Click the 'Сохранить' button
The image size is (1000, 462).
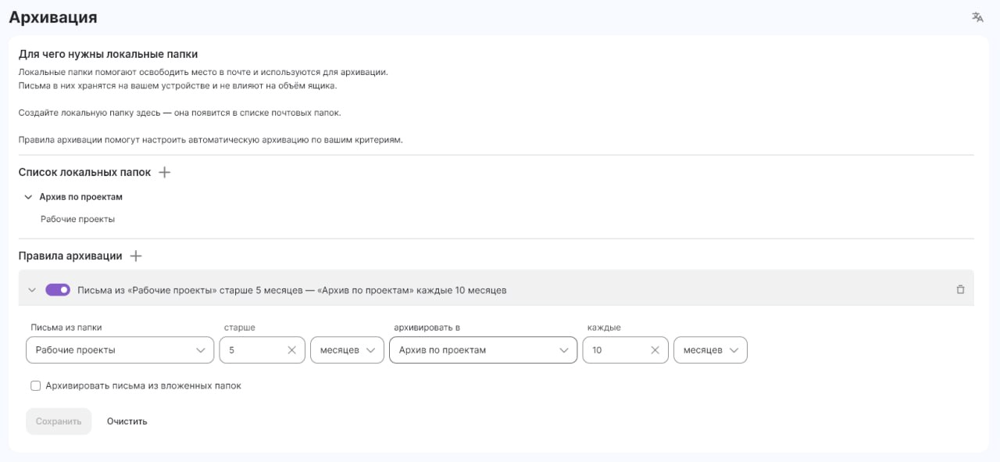click(x=59, y=421)
